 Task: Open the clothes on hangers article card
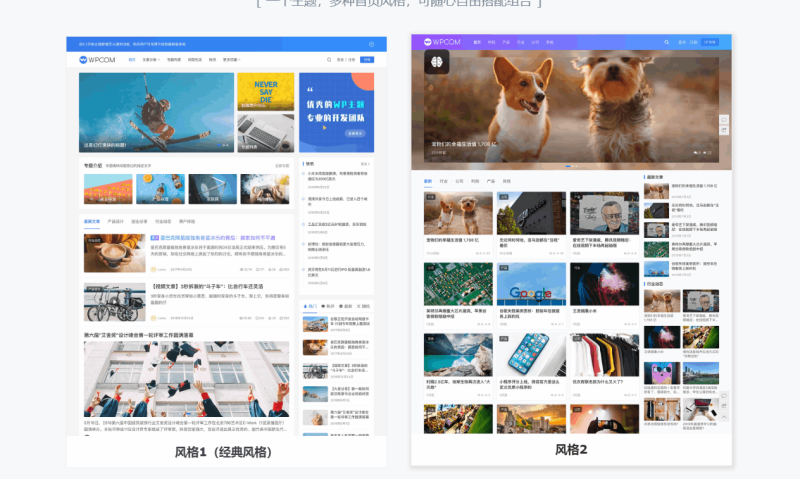[605, 366]
